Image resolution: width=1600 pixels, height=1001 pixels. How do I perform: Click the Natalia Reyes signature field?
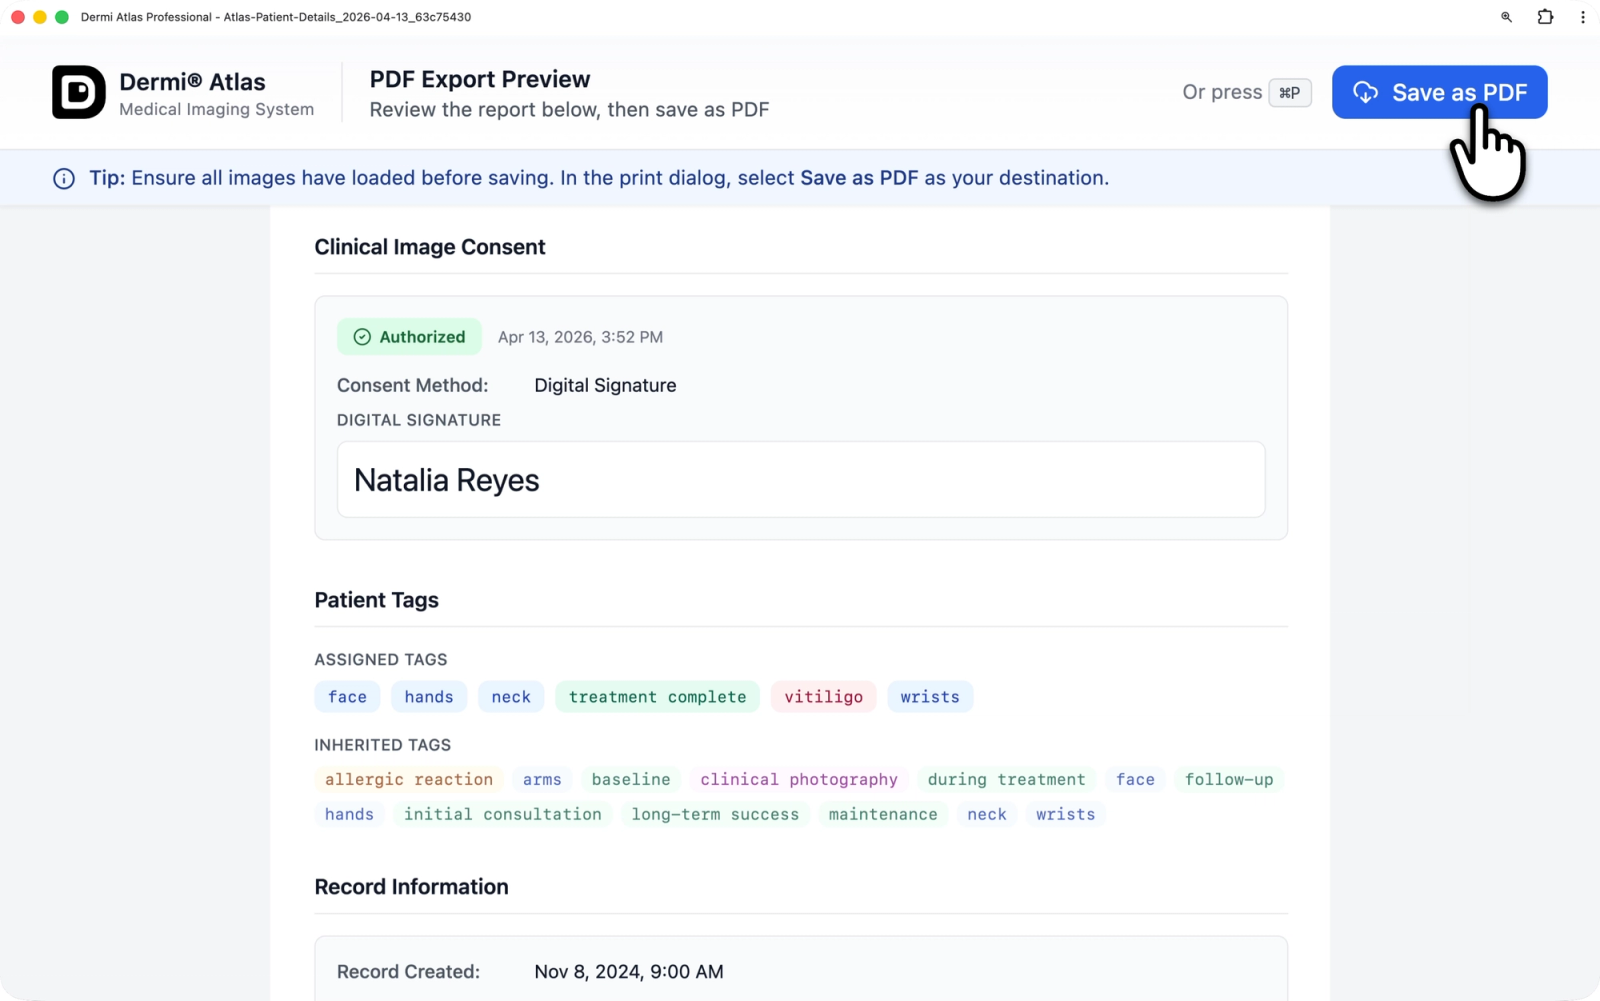[x=800, y=480]
